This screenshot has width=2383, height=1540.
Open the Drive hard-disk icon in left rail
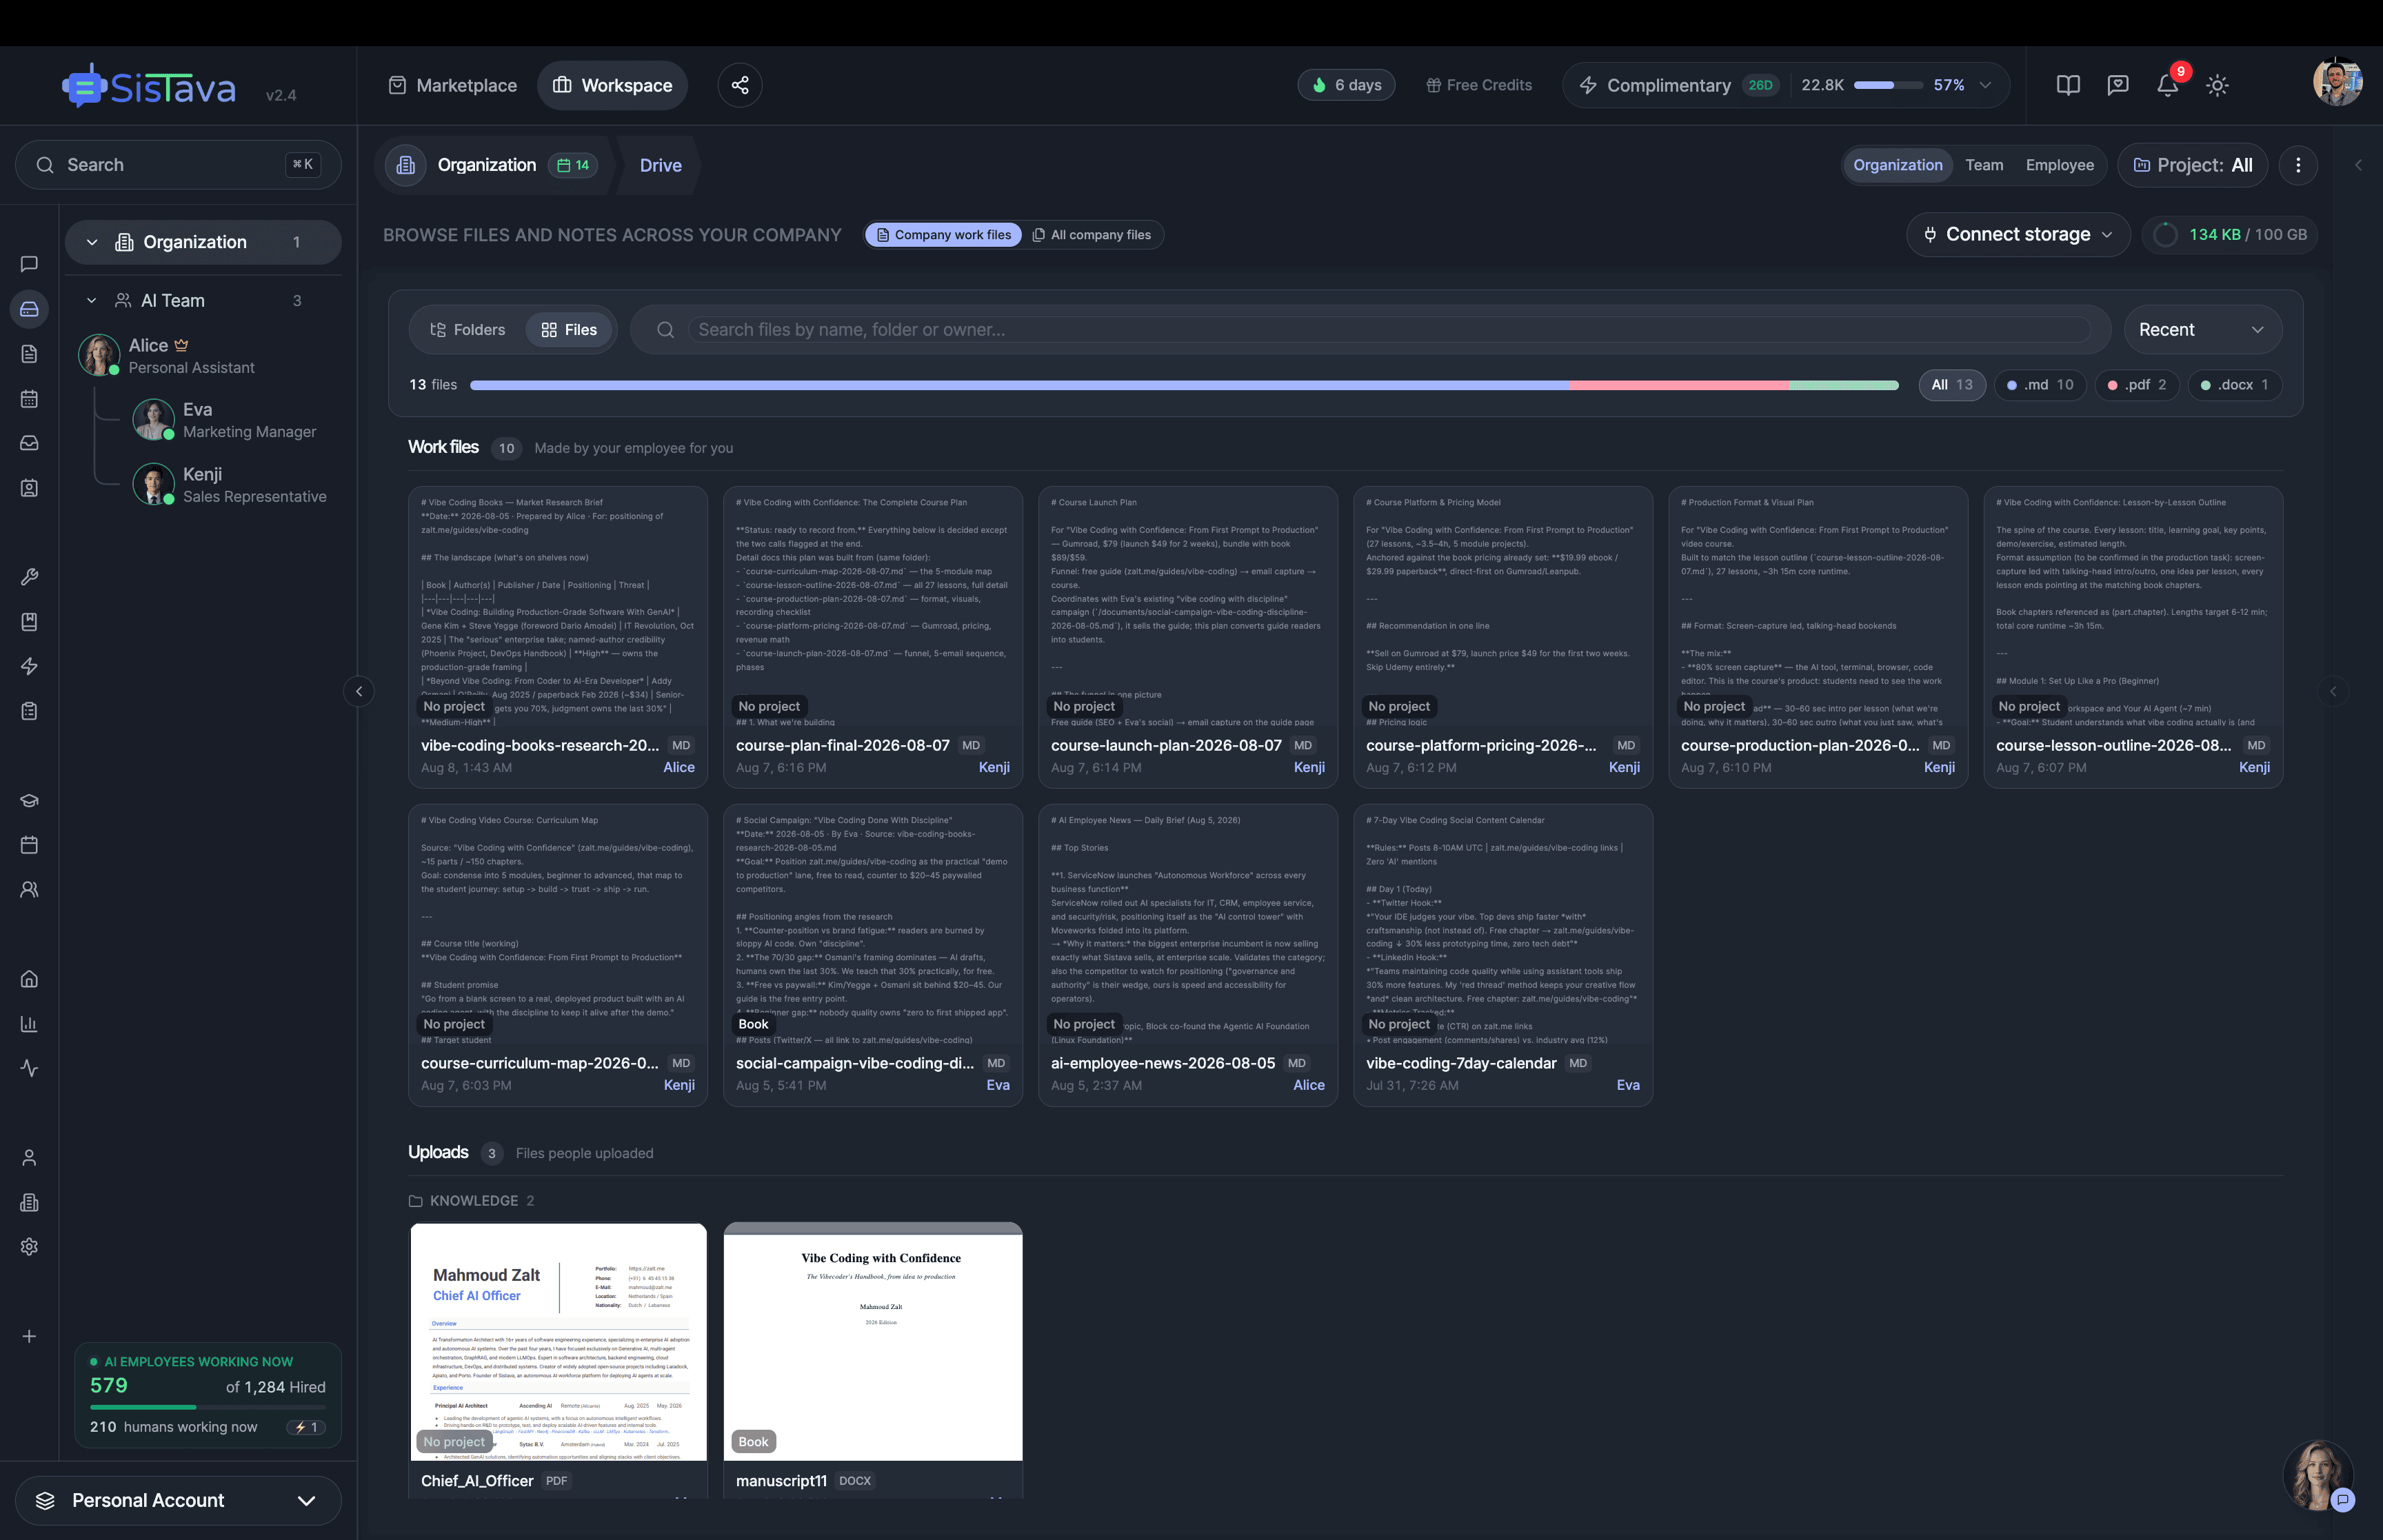click(x=29, y=309)
